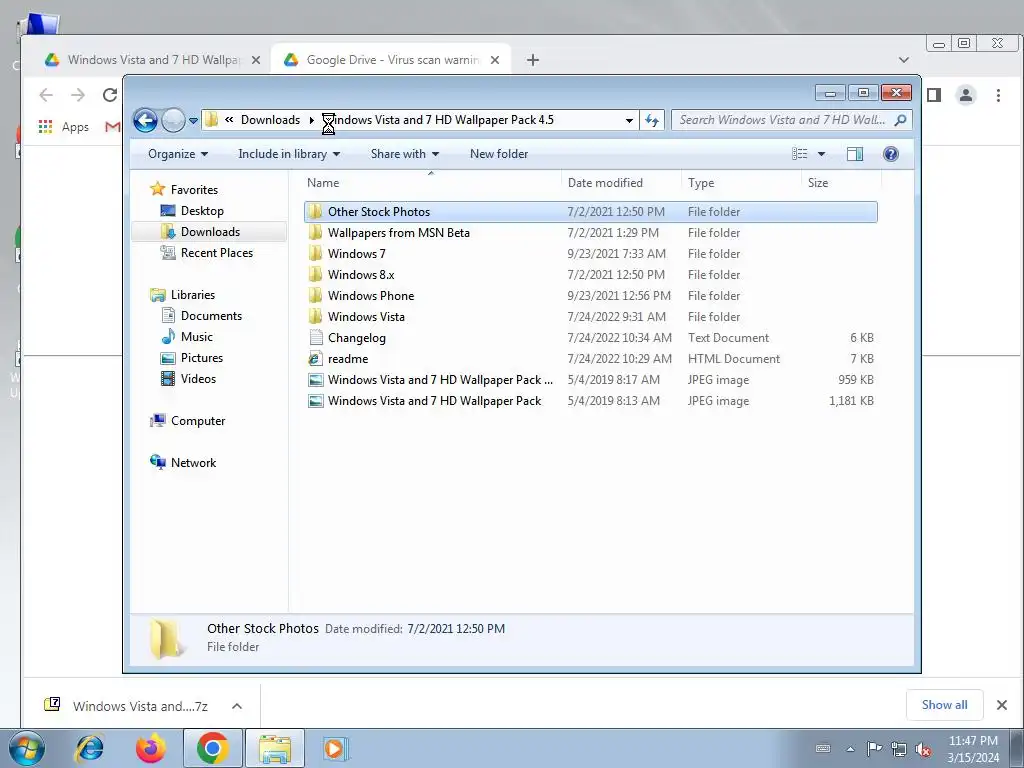1024x768 pixels.
Task: Reload the page in Chrome
Action: [x=110, y=95]
